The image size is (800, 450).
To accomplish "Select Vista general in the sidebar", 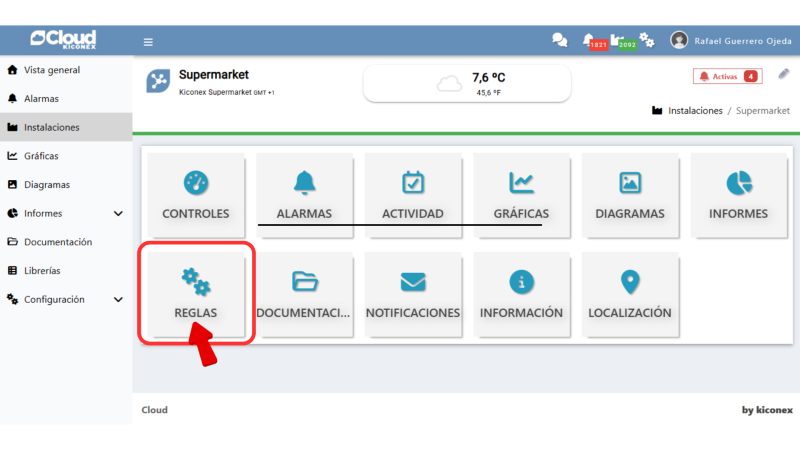I will tap(52, 70).
